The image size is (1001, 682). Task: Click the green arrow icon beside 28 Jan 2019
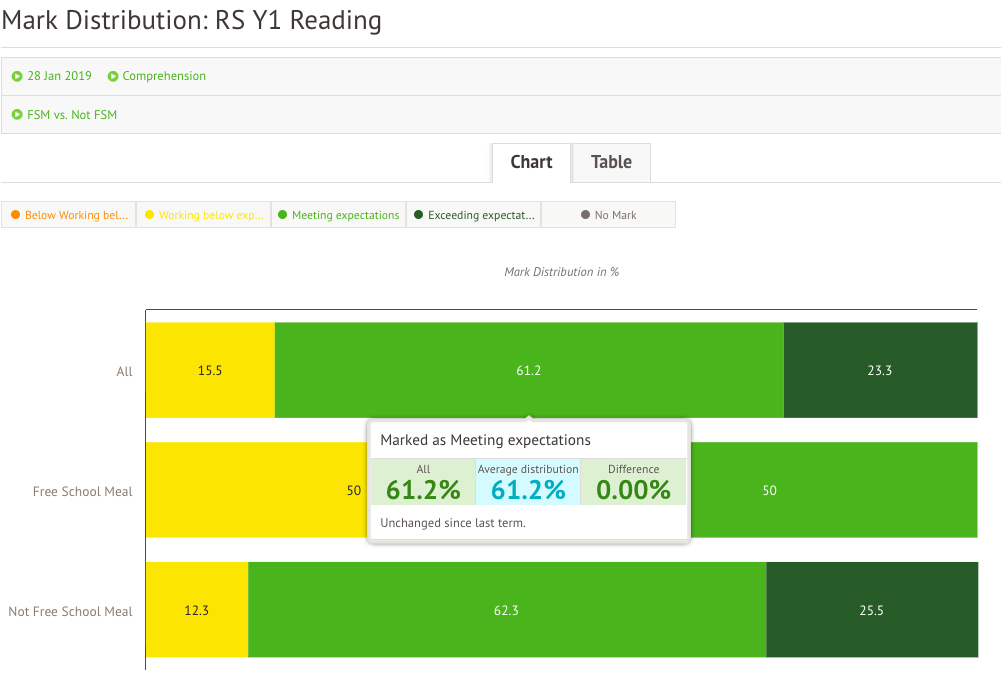(17, 76)
